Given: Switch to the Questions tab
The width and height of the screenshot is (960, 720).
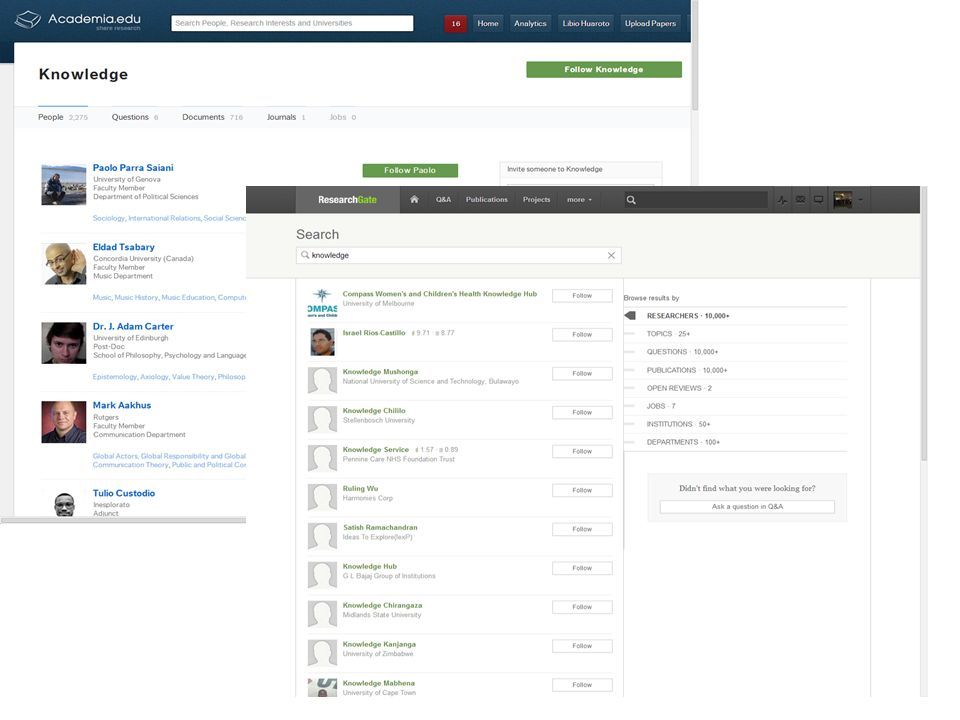Looking at the screenshot, I should click(x=135, y=117).
